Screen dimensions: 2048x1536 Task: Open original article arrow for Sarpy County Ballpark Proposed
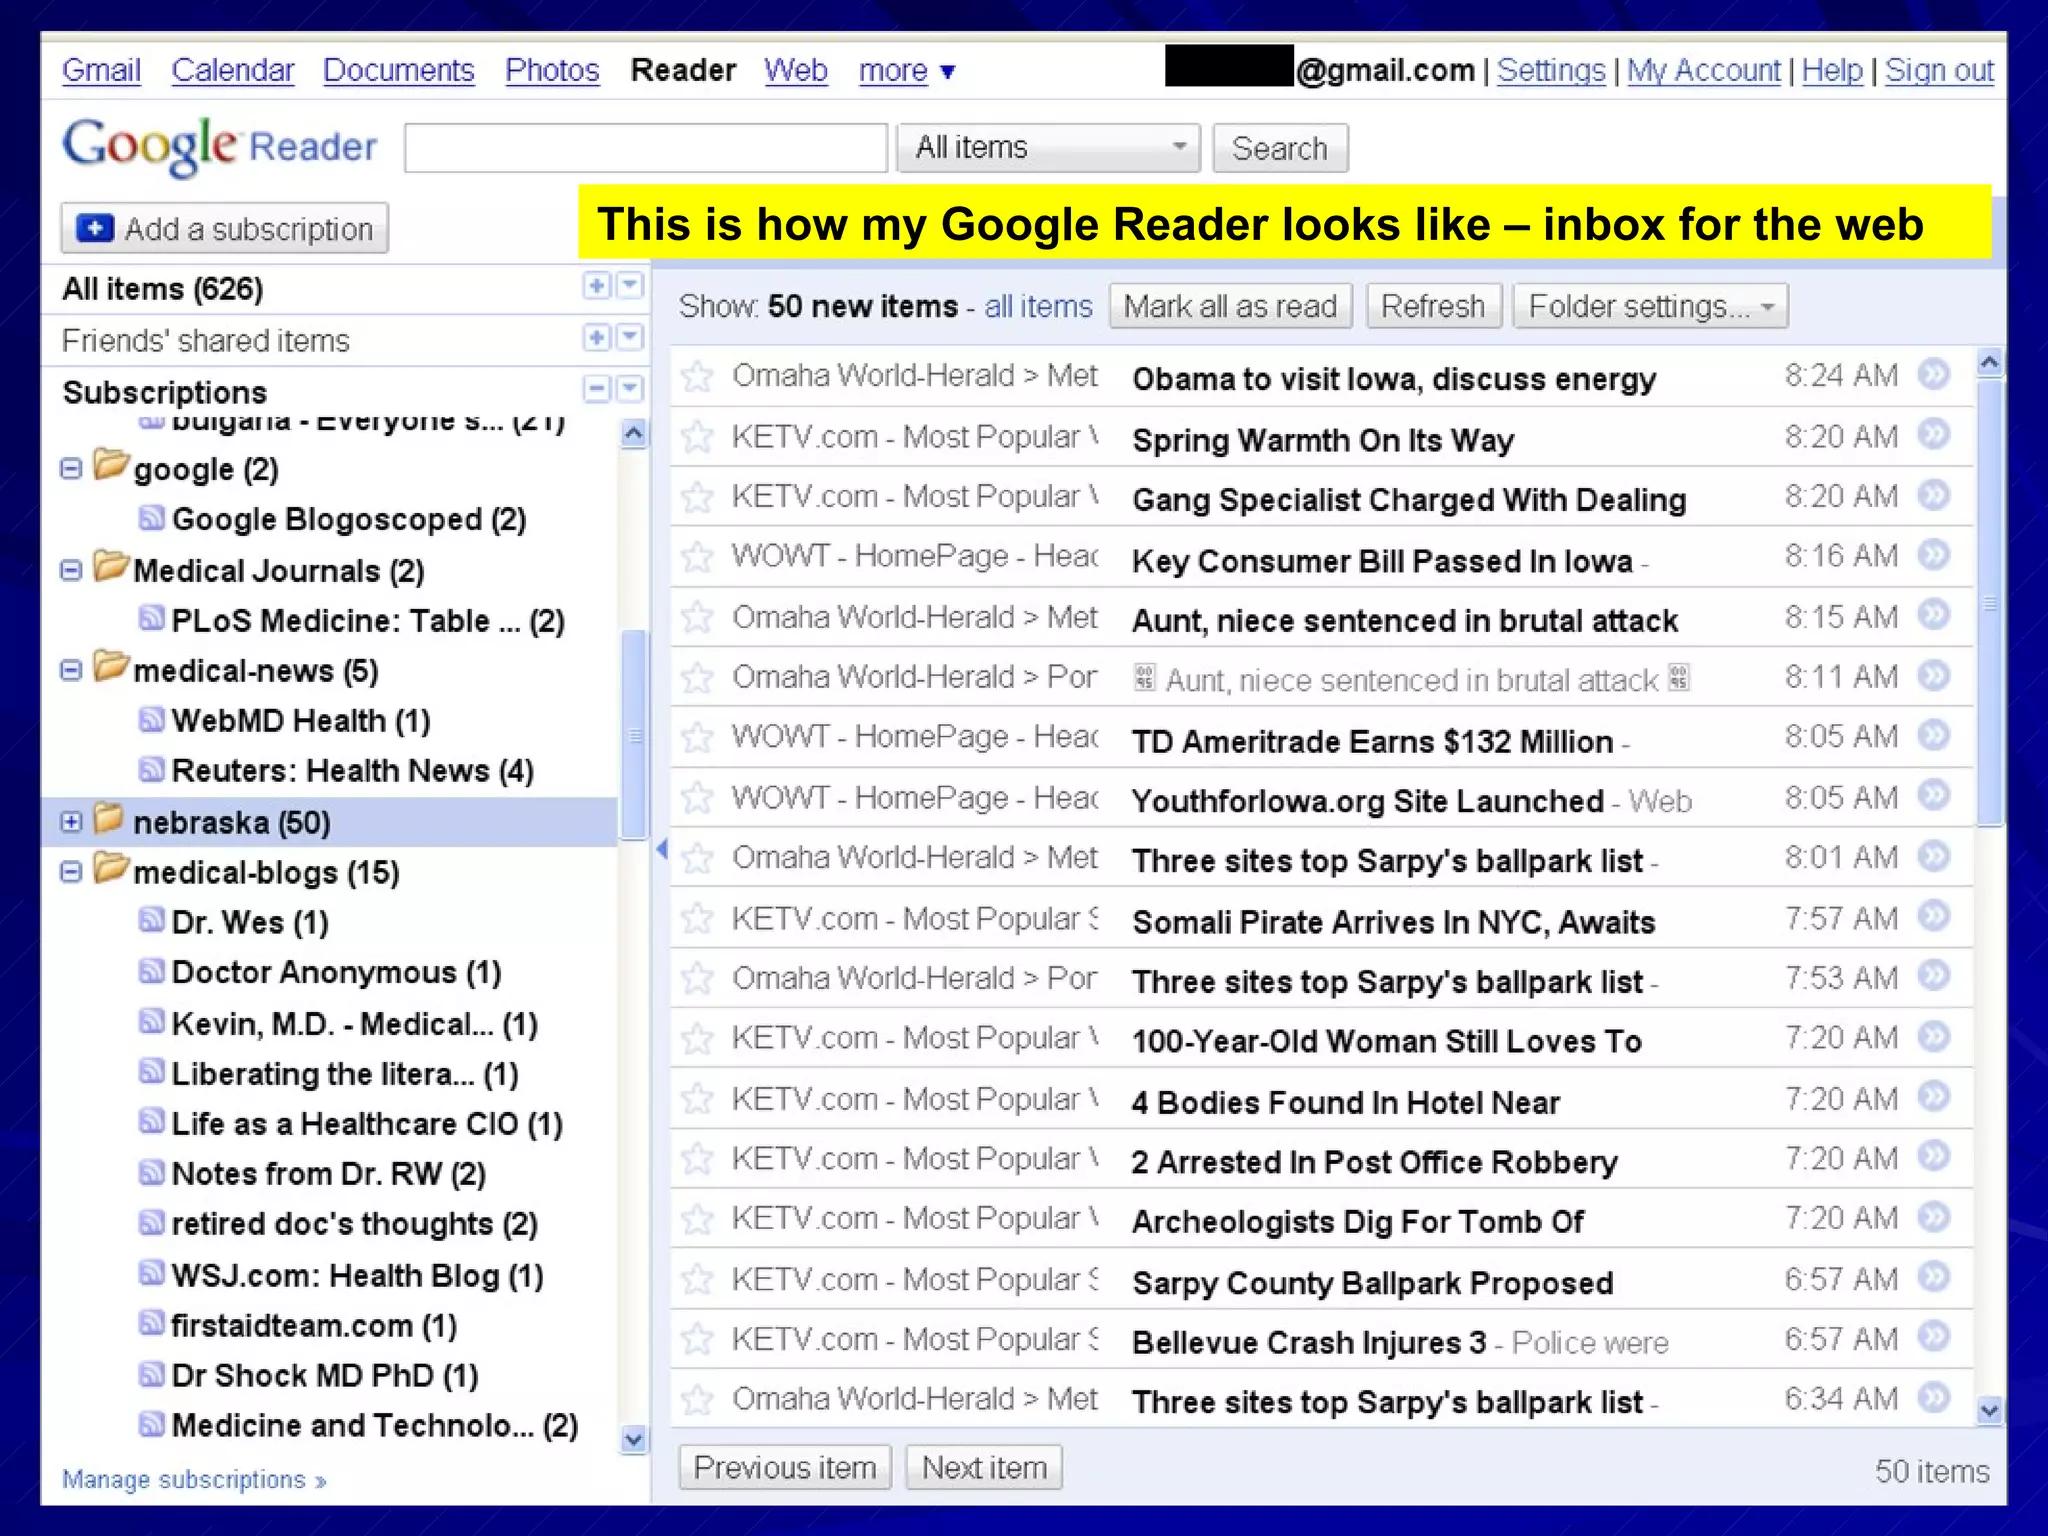click(x=1934, y=1277)
